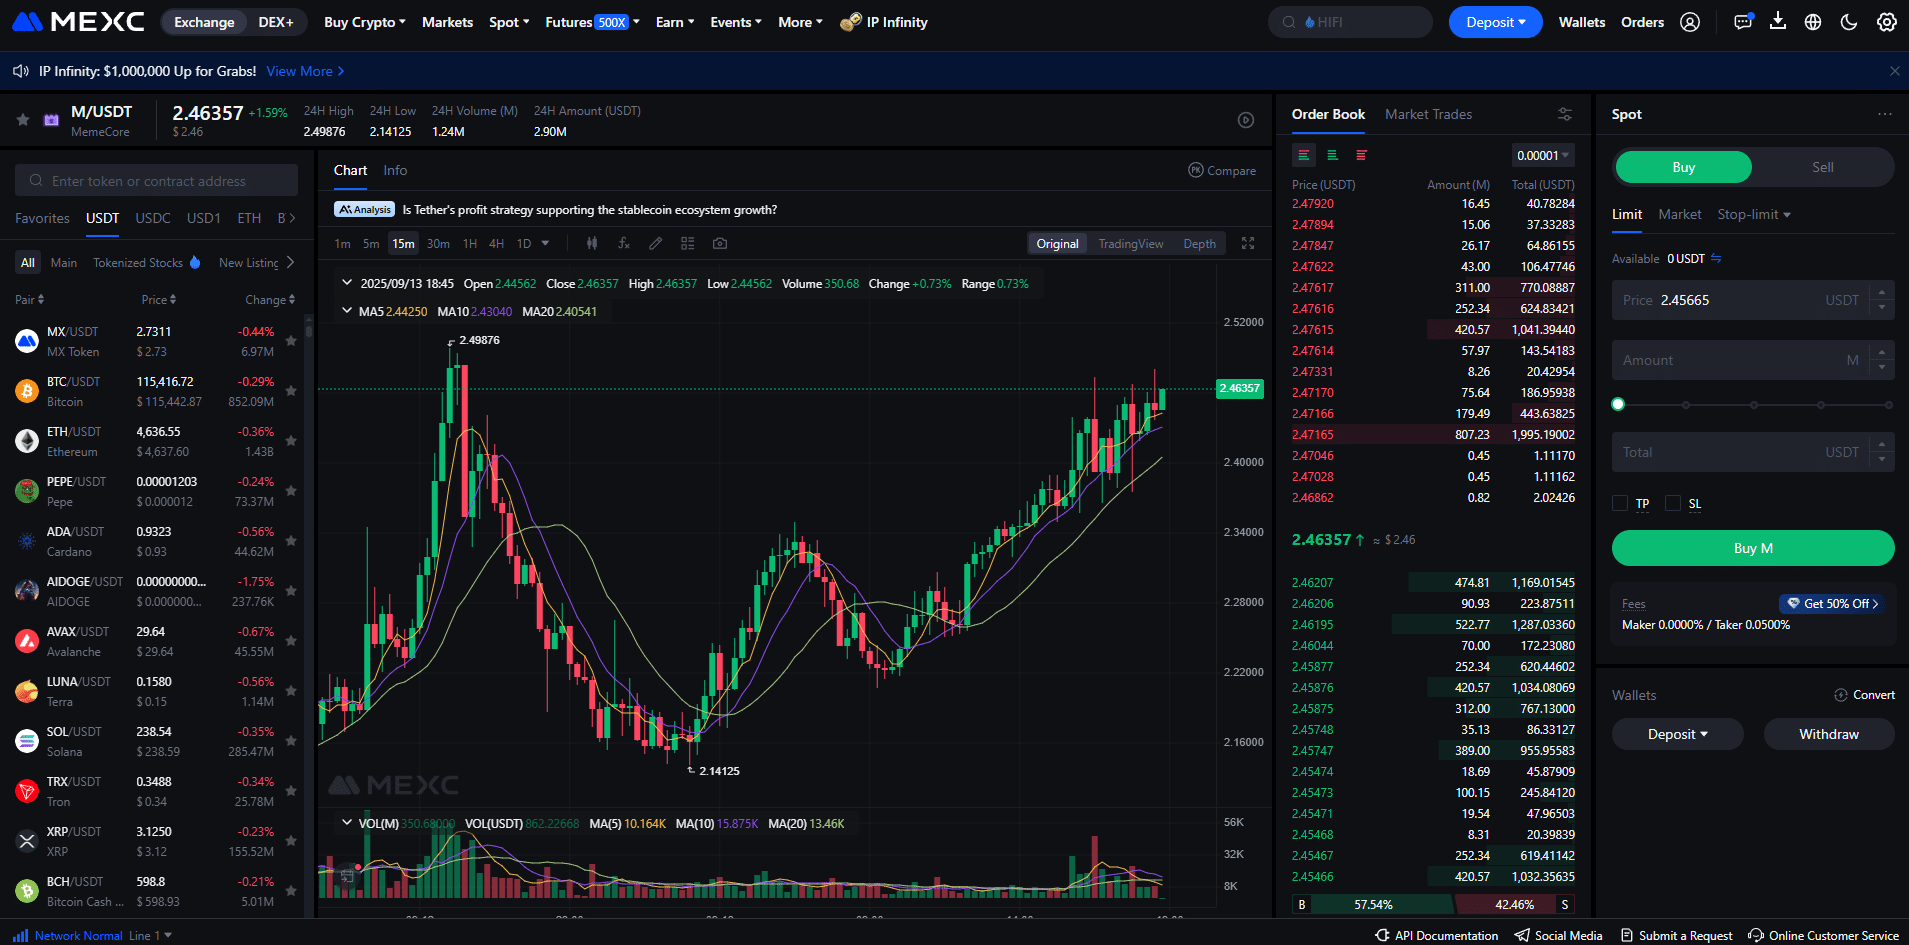
Task: Expand the Earn dropdown
Action: [675, 22]
